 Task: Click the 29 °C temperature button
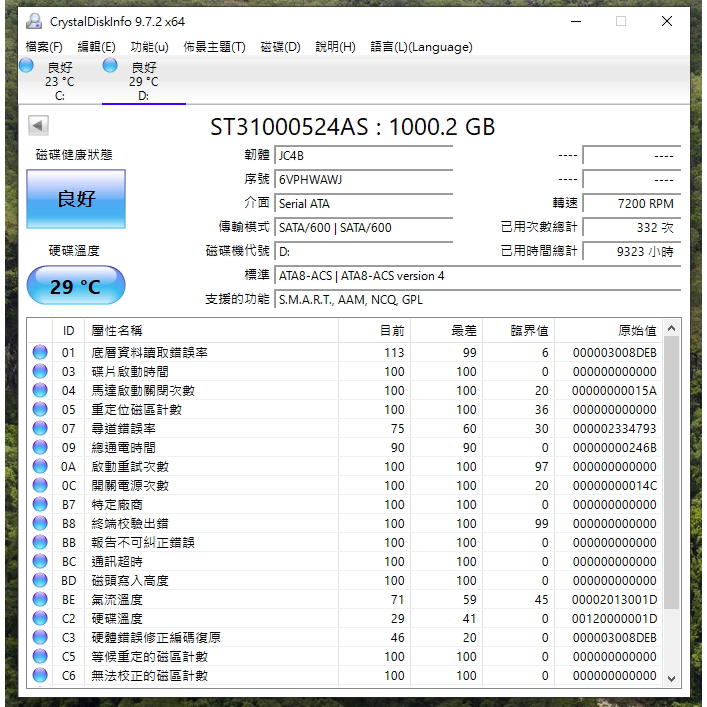coord(76,285)
